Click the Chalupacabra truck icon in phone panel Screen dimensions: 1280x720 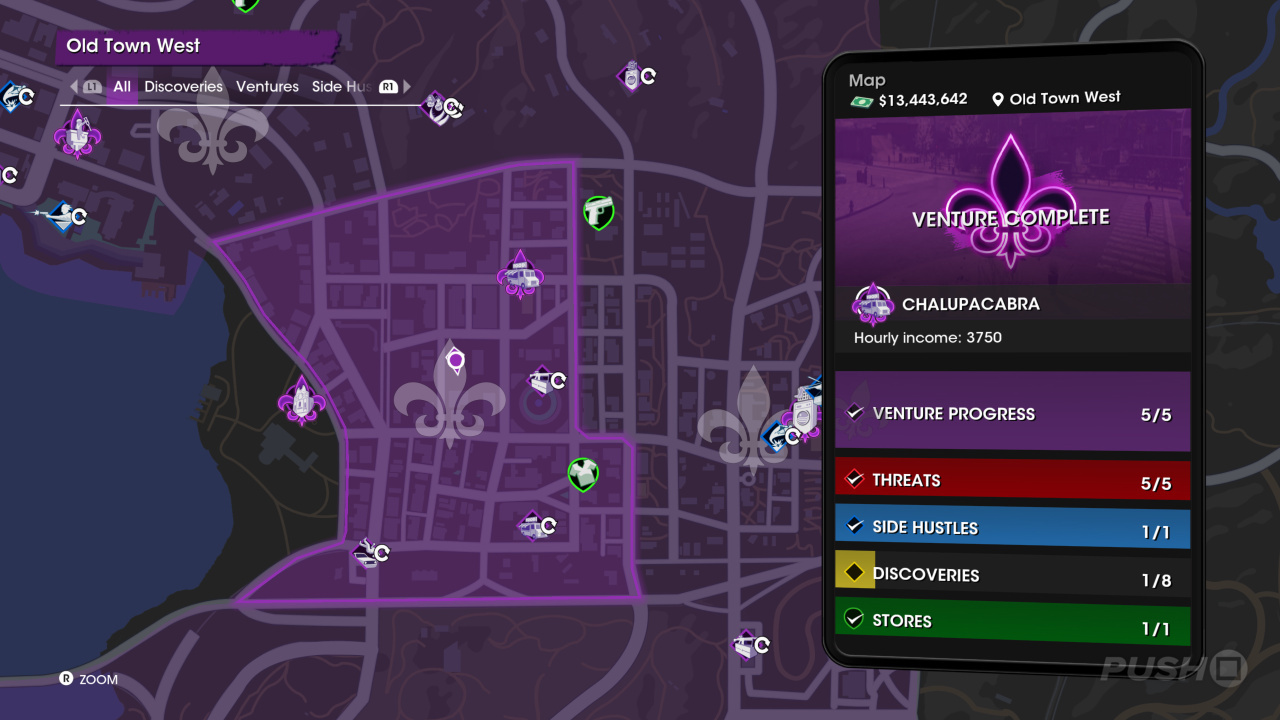coord(873,304)
